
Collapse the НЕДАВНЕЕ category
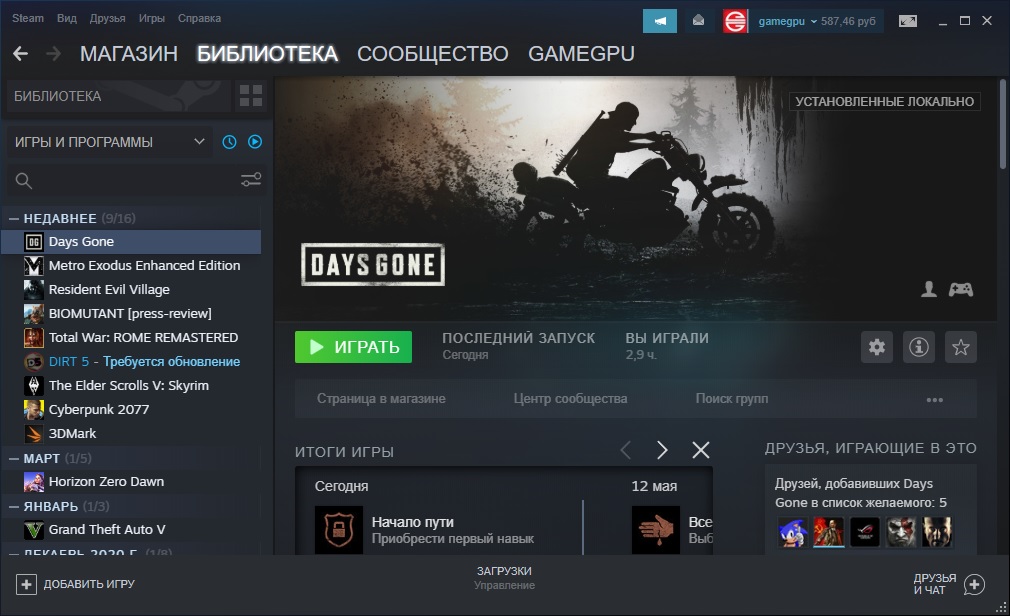(x=14, y=219)
